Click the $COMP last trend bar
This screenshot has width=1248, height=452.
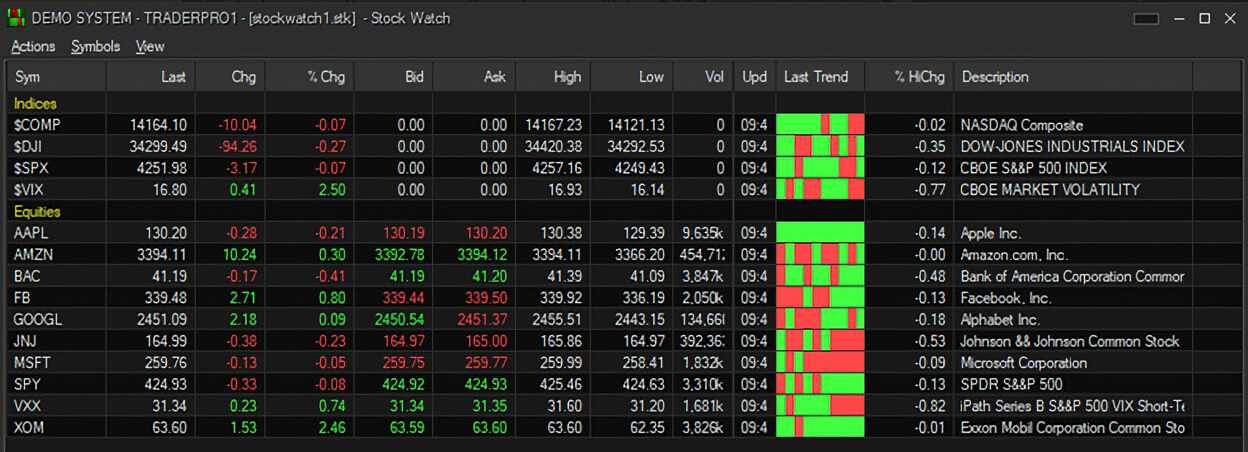(x=821, y=125)
